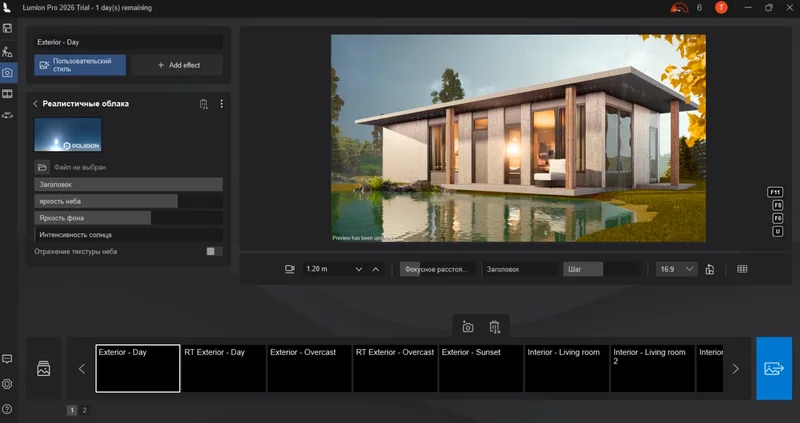Click the Add effect button
The image size is (800, 423).
click(x=177, y=65)
